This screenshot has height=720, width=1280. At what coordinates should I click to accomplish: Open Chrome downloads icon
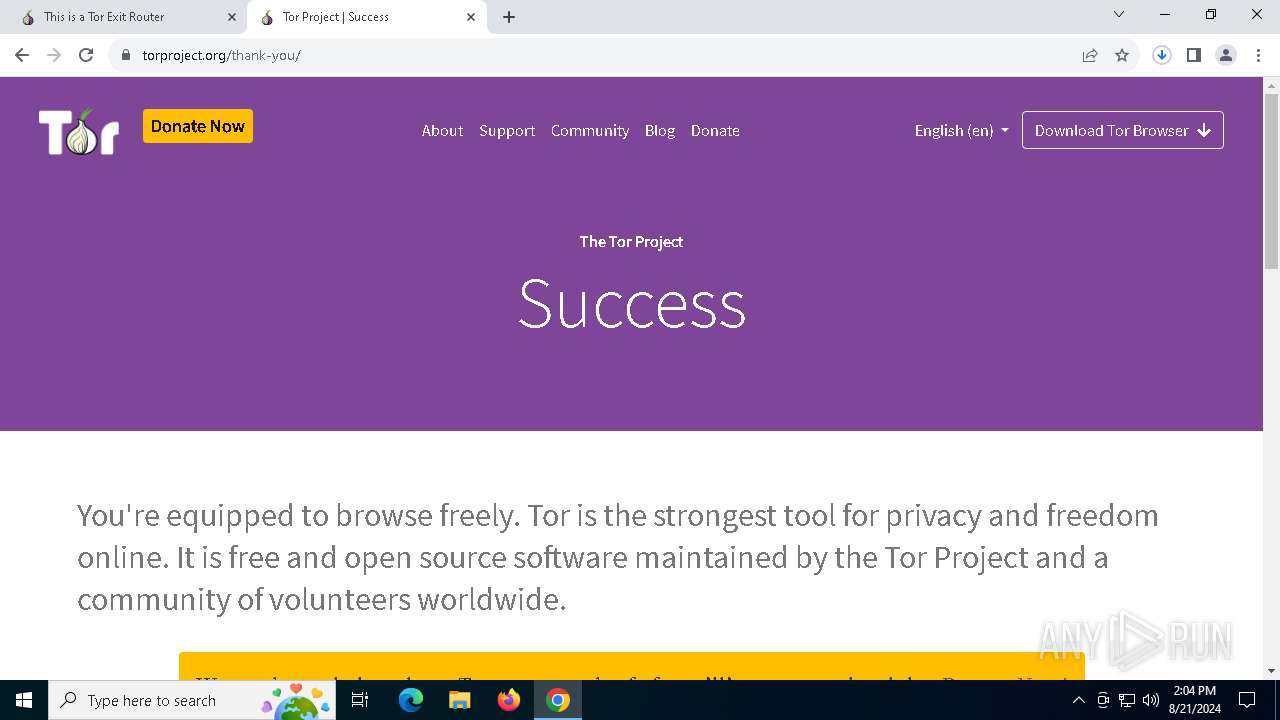click(x=1162, y=55)
